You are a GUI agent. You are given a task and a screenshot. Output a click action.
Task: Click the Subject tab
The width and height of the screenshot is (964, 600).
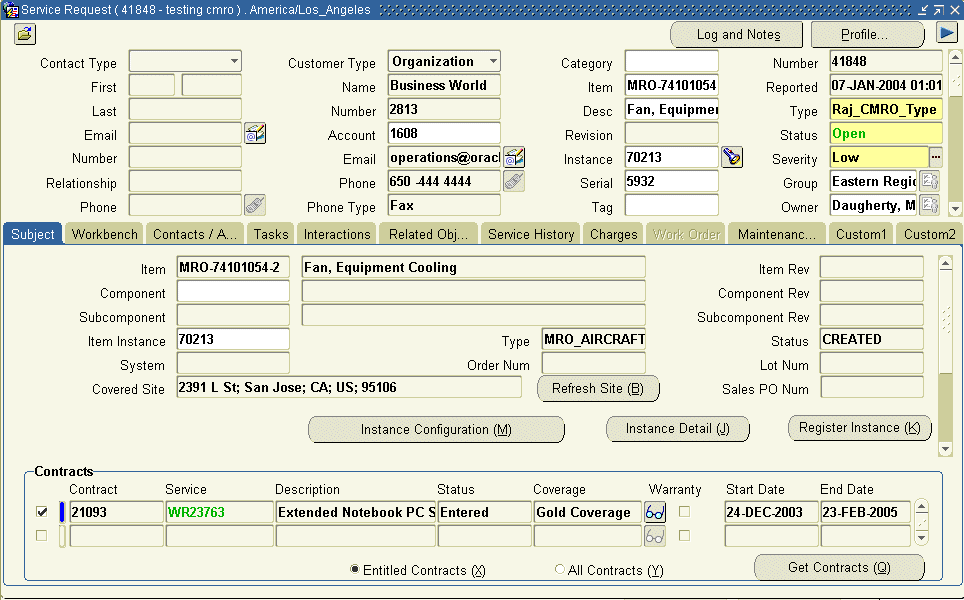tap(33, 234)
